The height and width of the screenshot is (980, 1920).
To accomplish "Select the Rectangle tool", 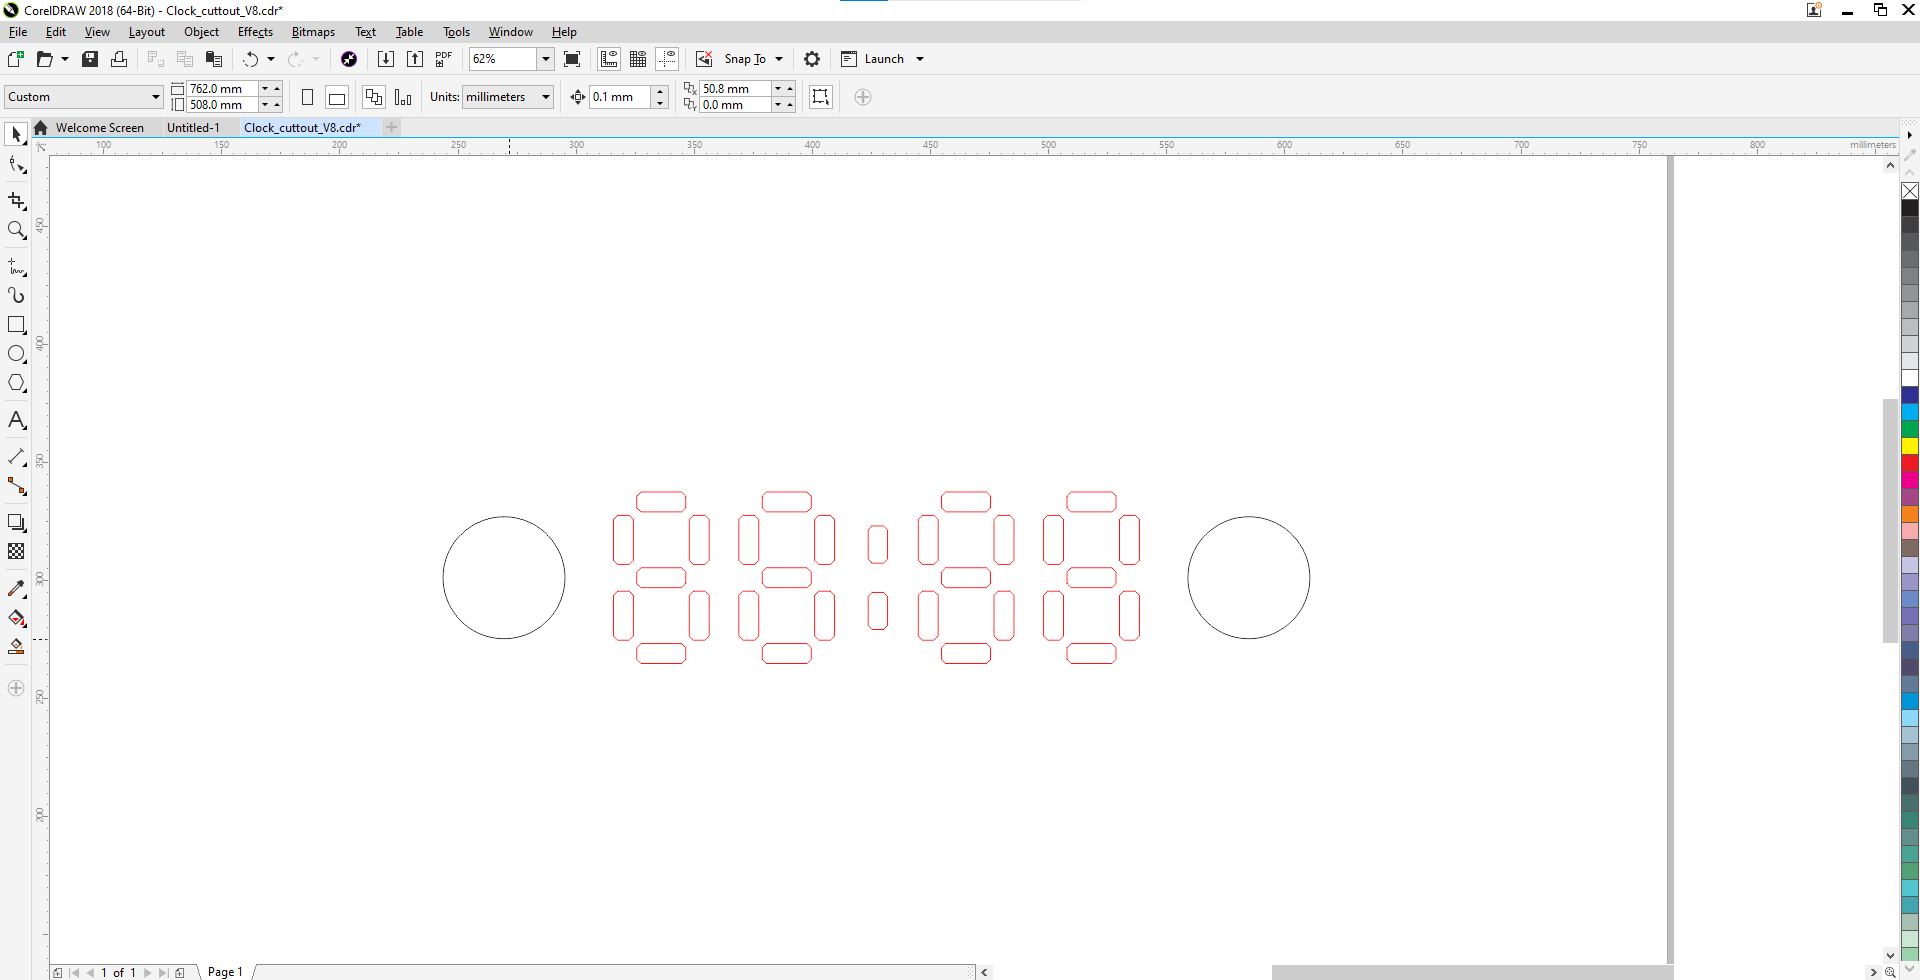I will tap(16, 325).
